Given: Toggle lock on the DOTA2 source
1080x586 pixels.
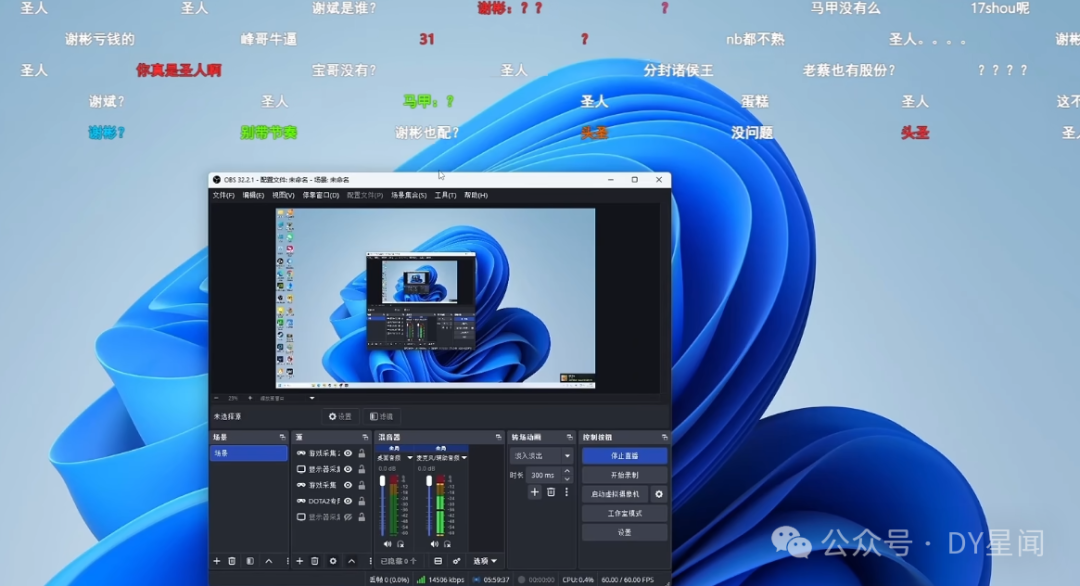Looking at the screenshot, I should tap(362, 501).
